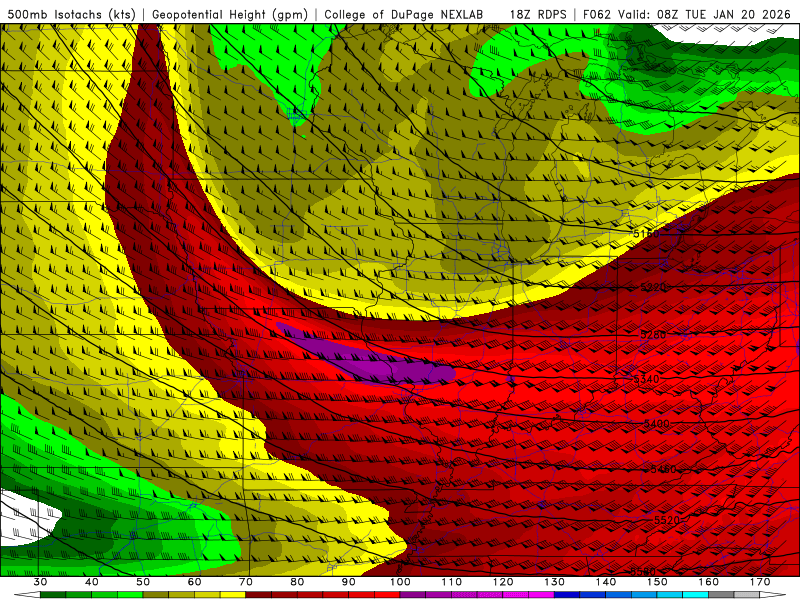Click the colorbar value 90
The height and width of the screenshot is (600, 800).
point(348,582)
